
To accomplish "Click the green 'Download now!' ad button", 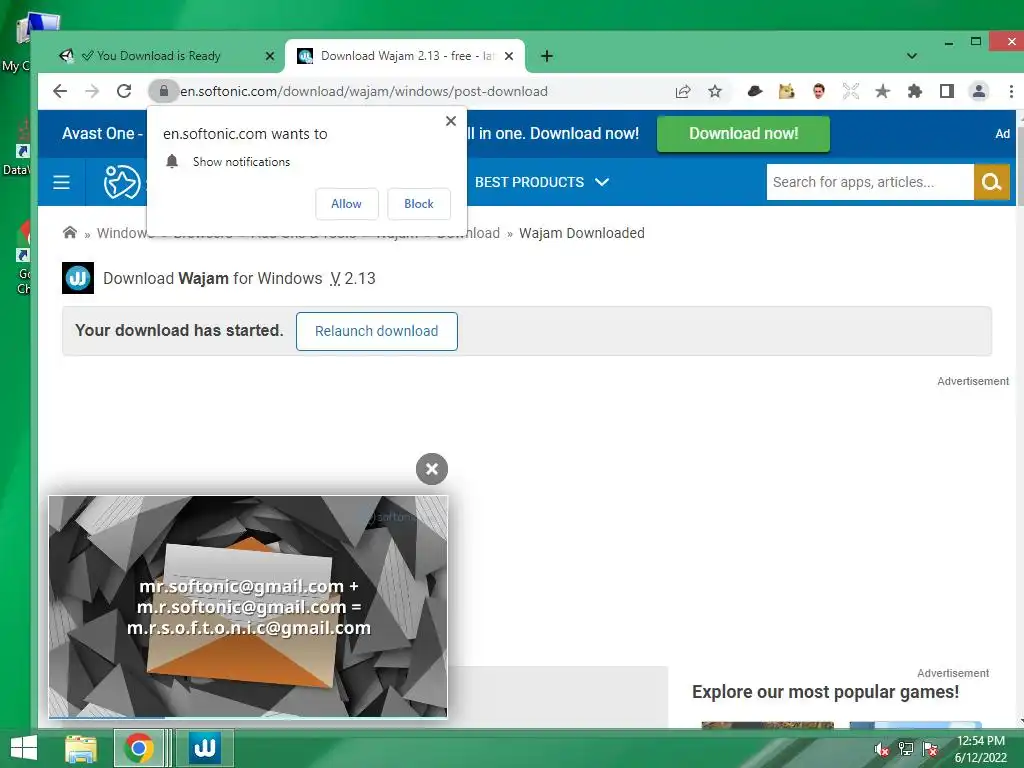I will point(743,134).
